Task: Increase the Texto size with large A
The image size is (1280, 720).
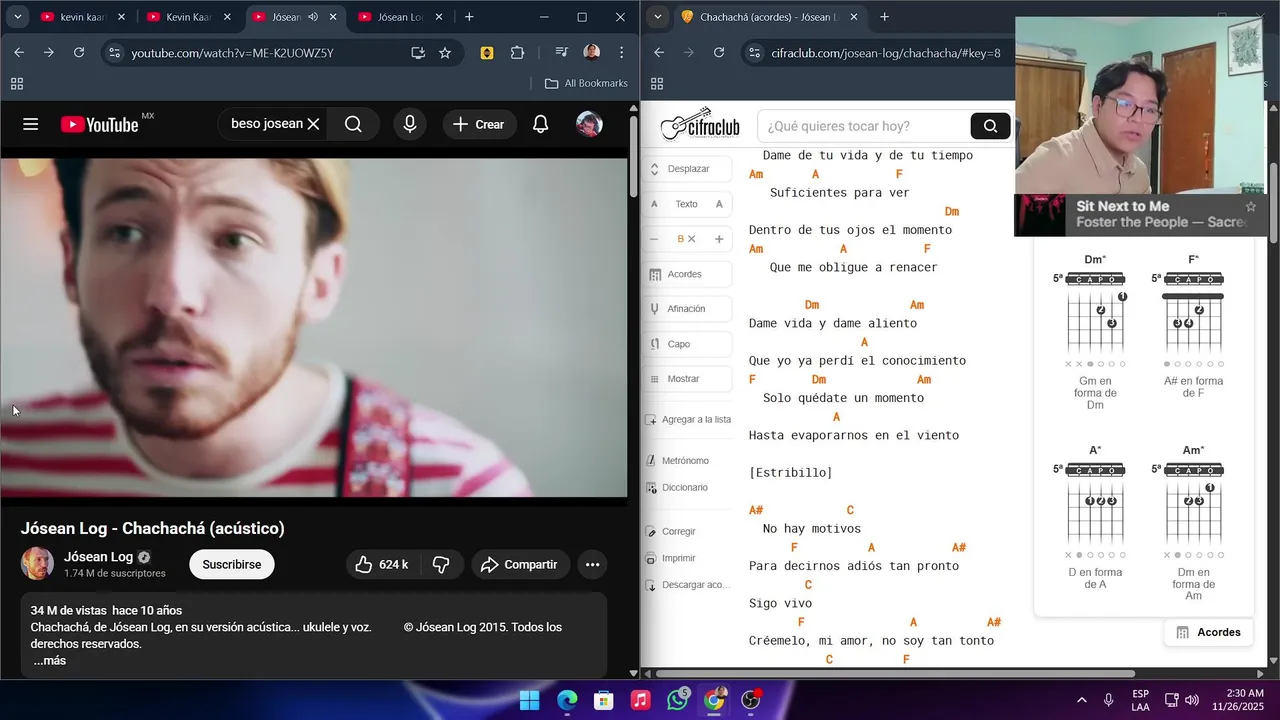Action: [x=719, y=204]
